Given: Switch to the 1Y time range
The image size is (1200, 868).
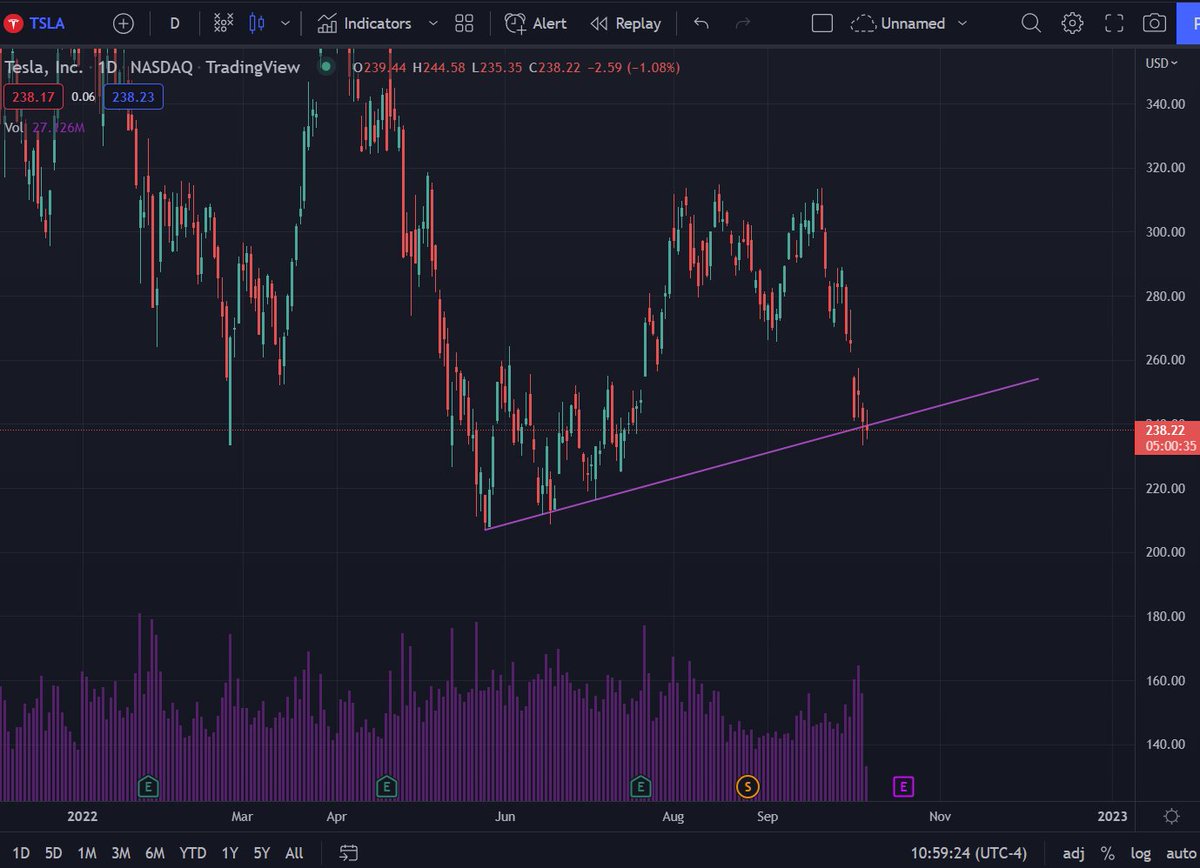Looking at the screenshot, I should [x=229, y=853].
